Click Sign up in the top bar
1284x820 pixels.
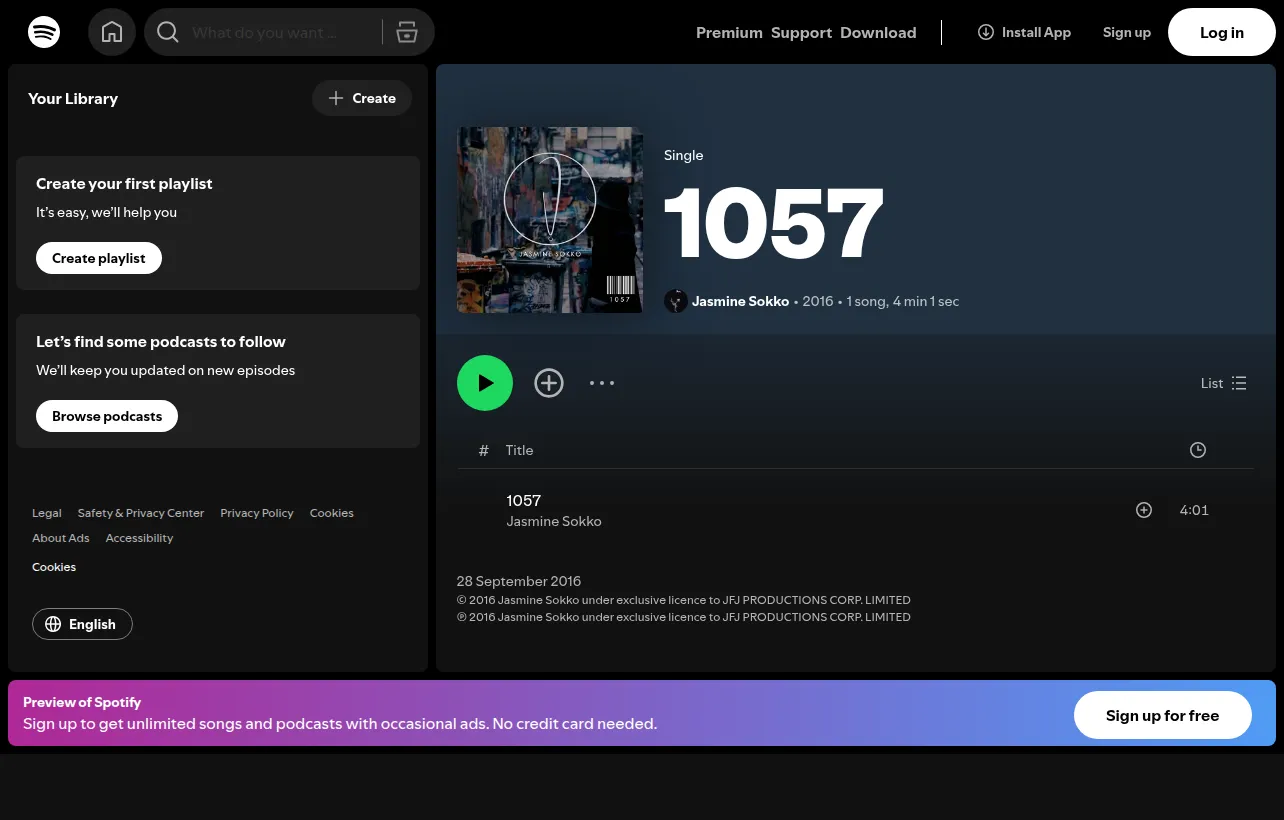1127,32
